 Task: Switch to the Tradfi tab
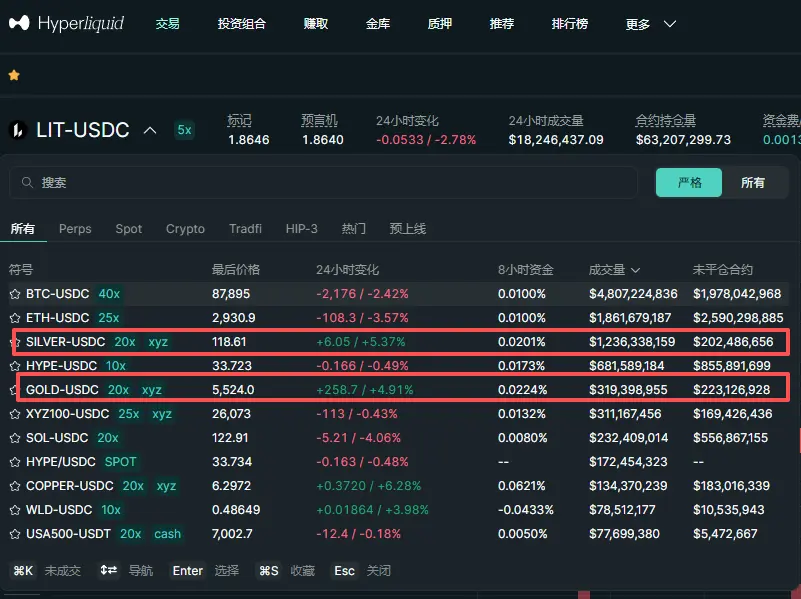point(245,229)
